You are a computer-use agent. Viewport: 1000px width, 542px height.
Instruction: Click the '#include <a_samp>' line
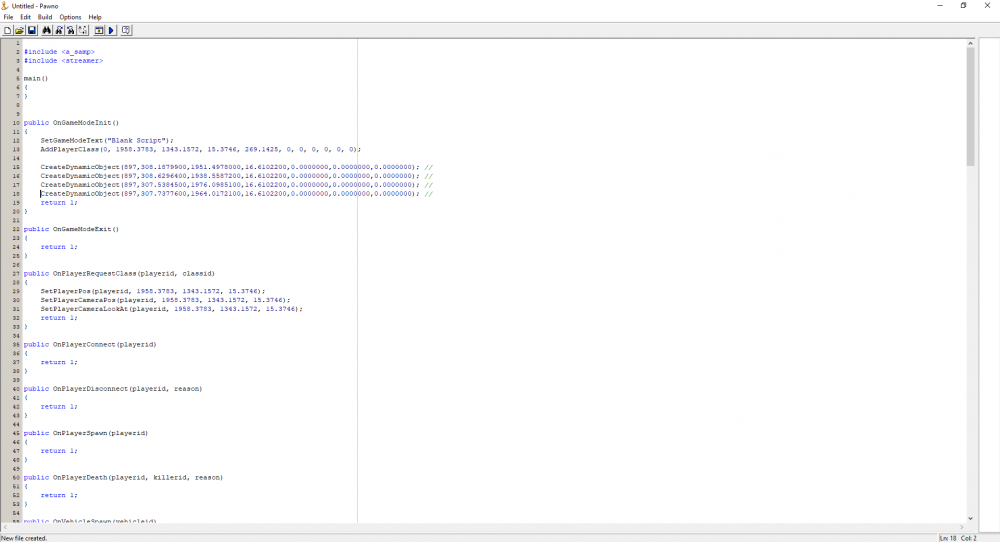(x=59, y=52)
